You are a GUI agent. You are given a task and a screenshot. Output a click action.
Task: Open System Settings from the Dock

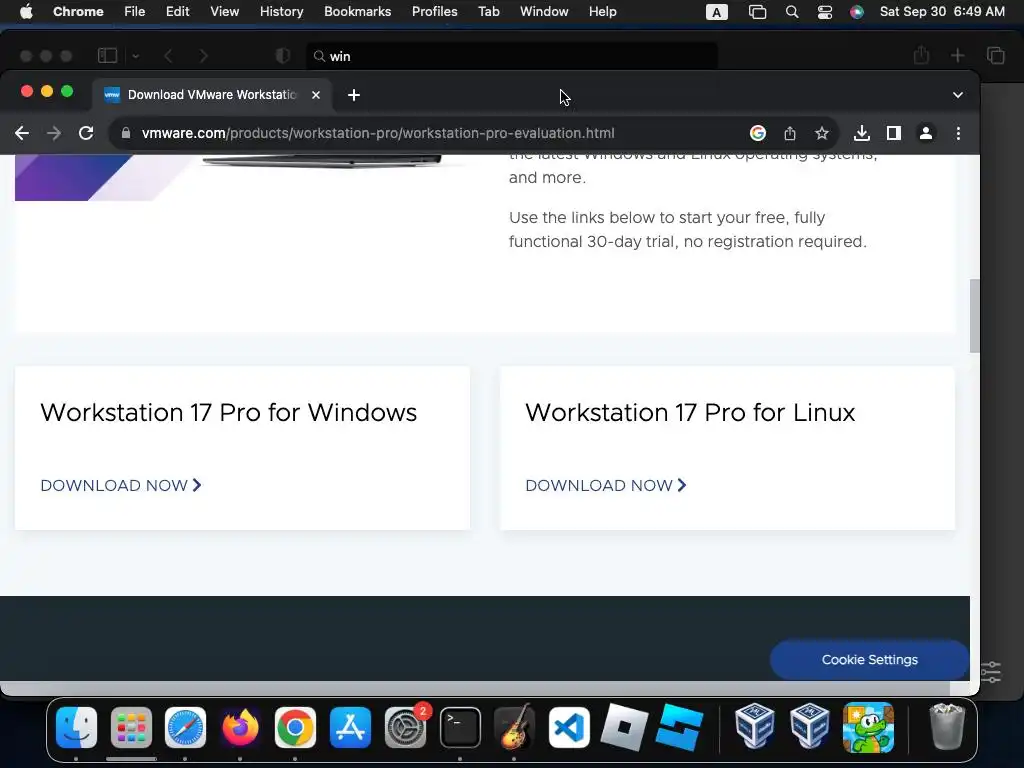click(406, 728)
